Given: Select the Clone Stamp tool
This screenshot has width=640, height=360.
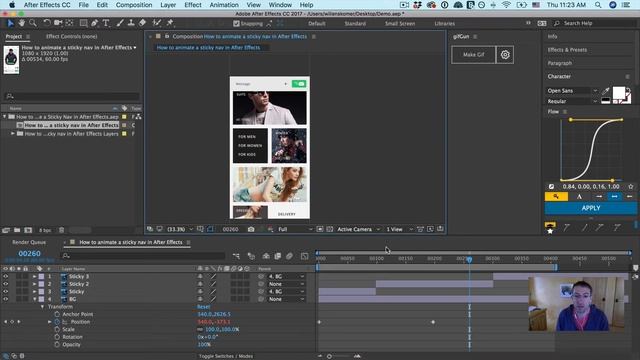Looking at the screenshot, I should coord(131,23).
